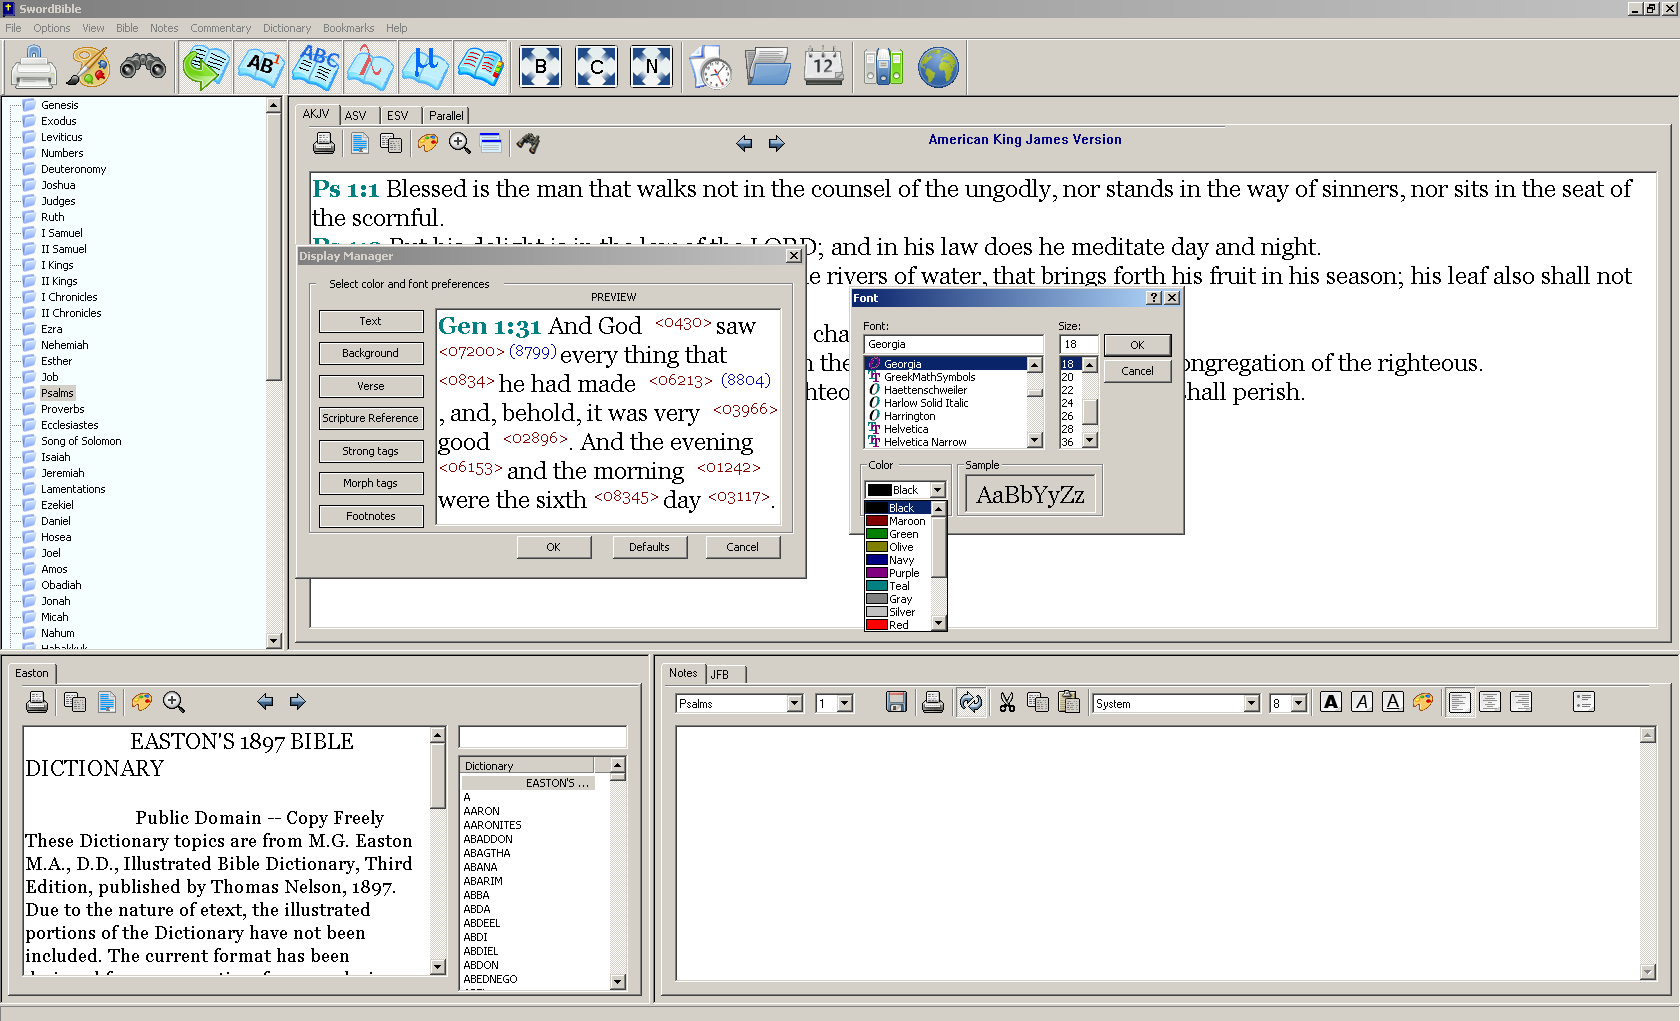Image resolution: width=1680 pixels, height=1021 pixels.
Task: Save notes with the floppy disk icon
Action: click(x=896, y=702)
